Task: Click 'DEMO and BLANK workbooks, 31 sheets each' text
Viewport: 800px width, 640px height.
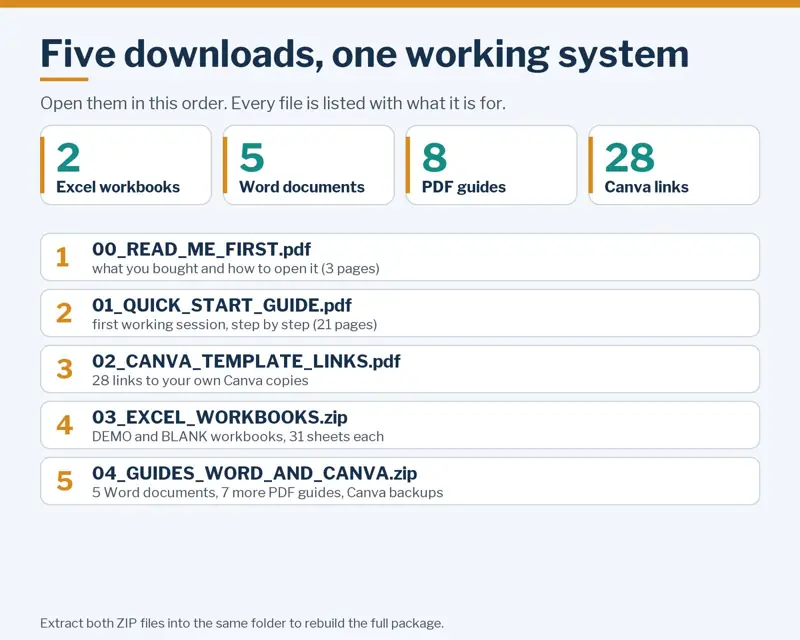Action: coord(238,437)
